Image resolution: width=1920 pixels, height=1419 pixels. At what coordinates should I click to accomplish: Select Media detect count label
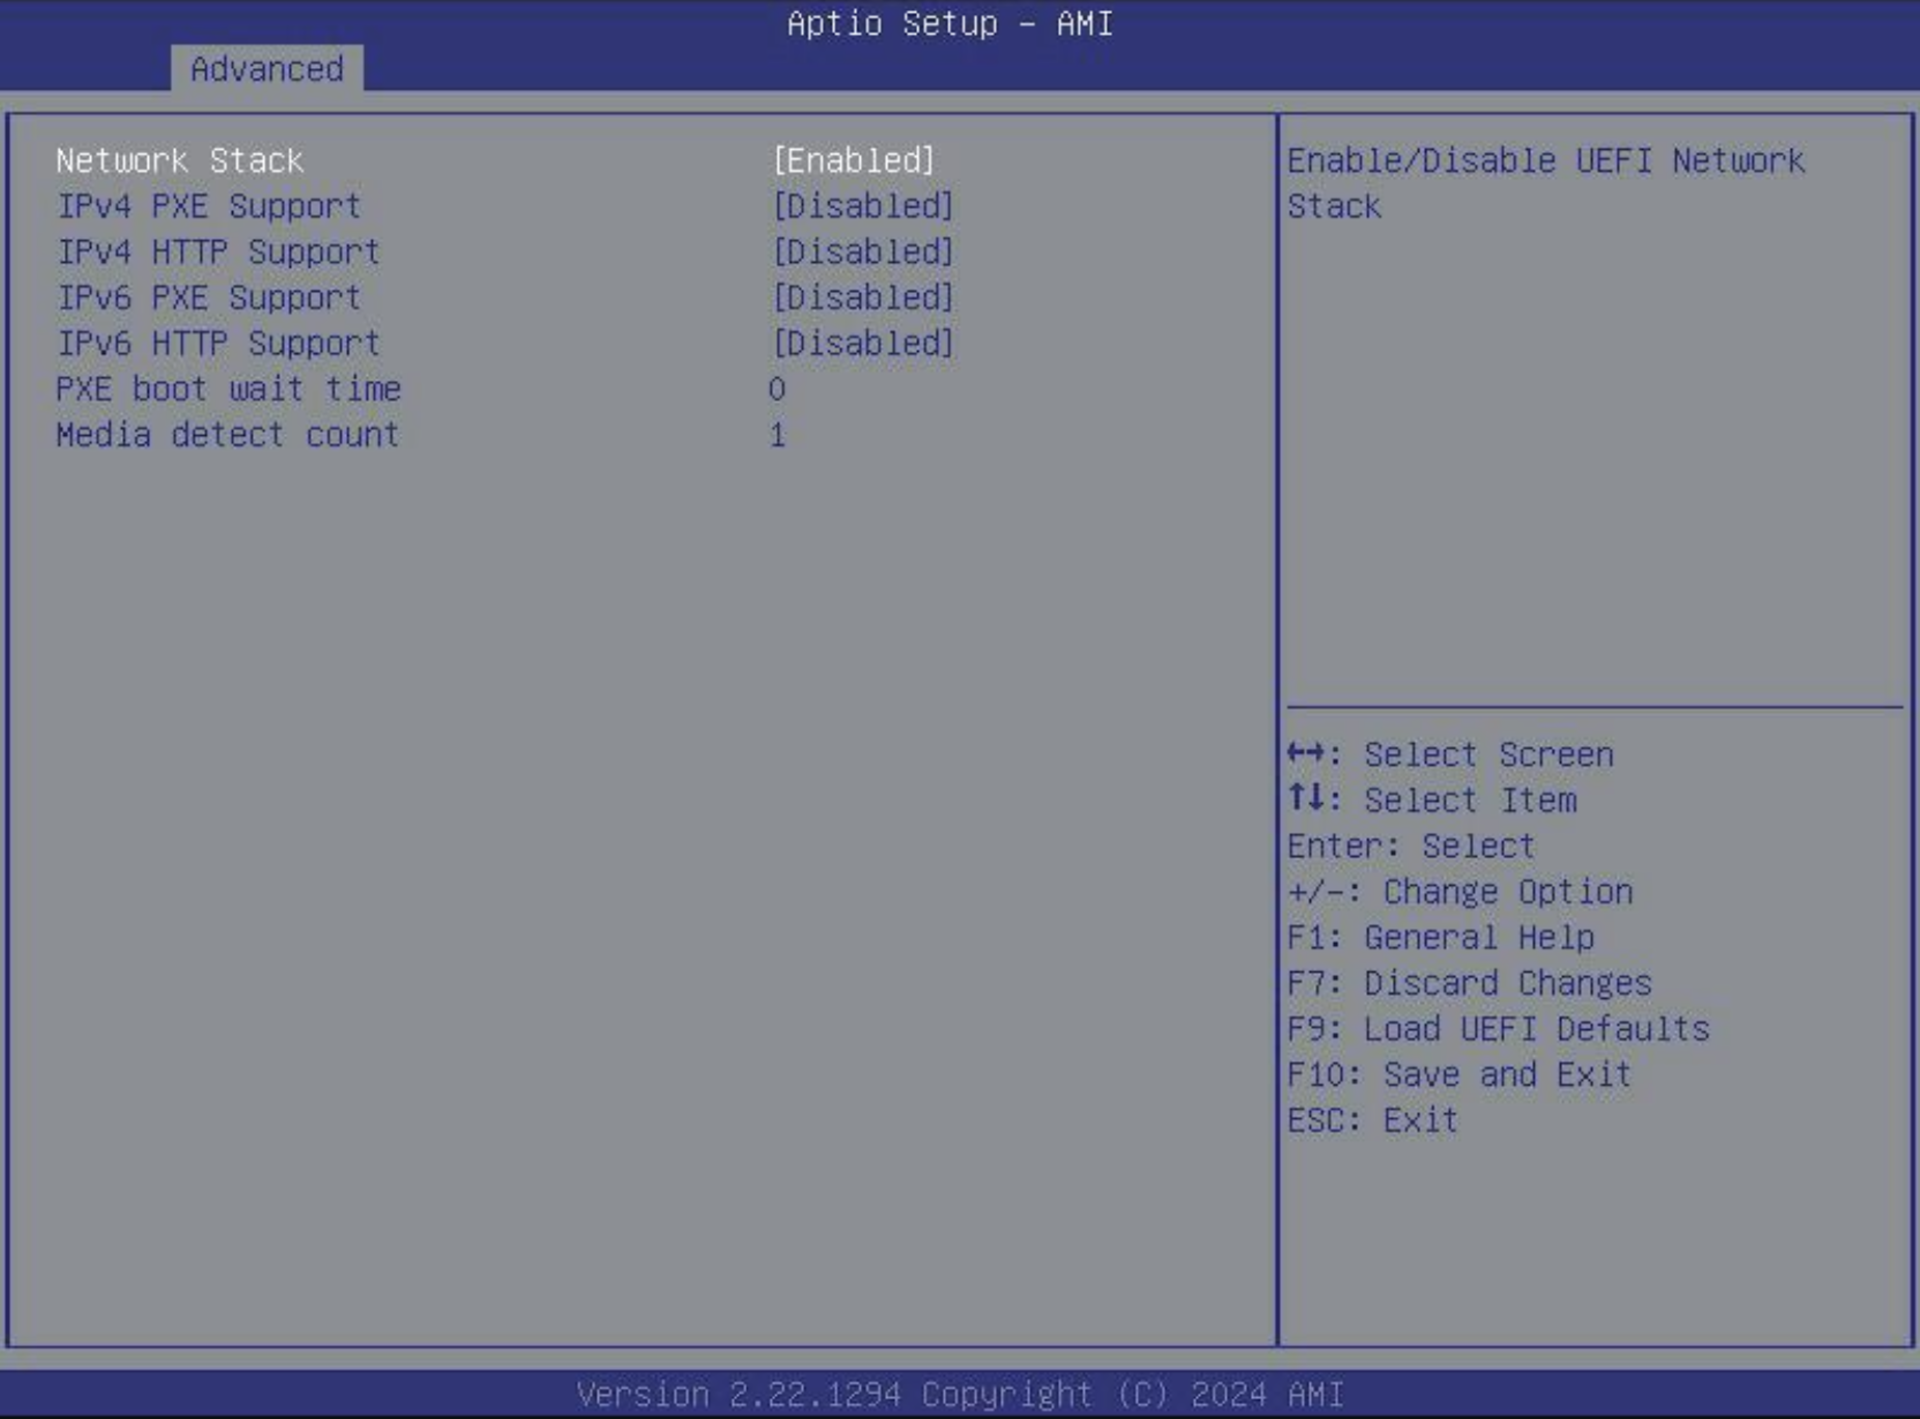point(227,435)
